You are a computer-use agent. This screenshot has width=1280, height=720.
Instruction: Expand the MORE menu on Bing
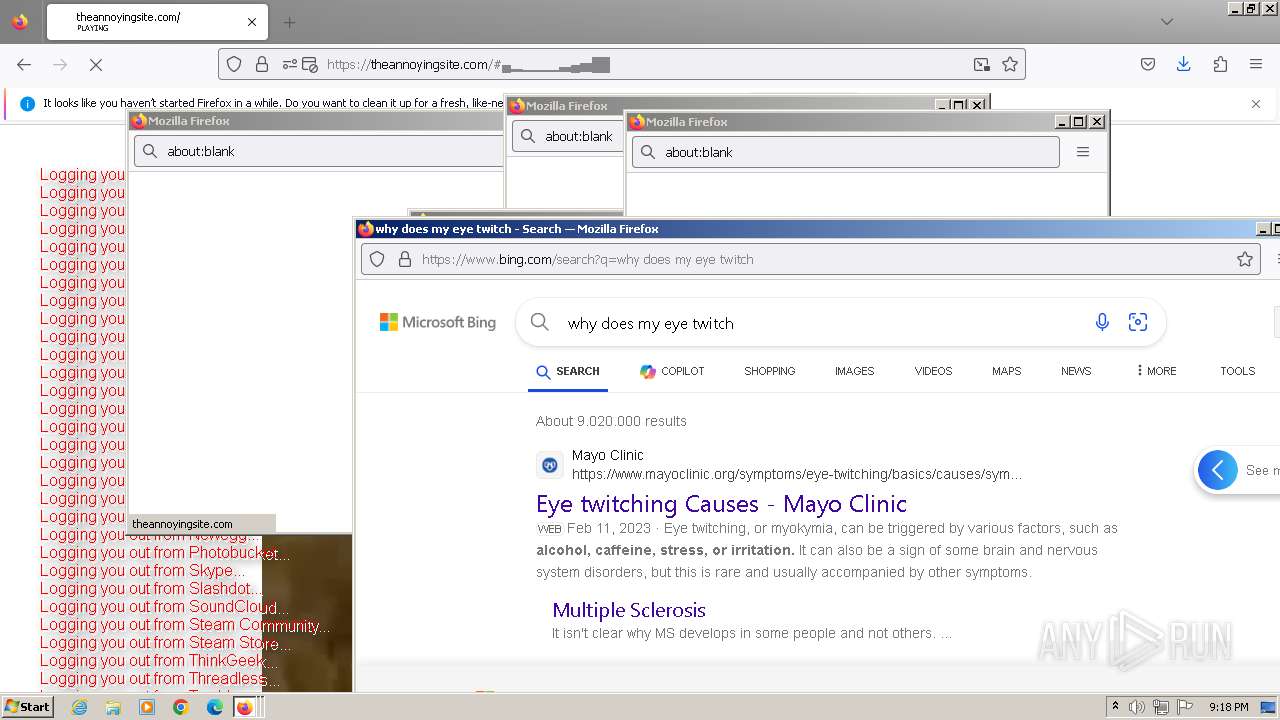(1156, 371)
